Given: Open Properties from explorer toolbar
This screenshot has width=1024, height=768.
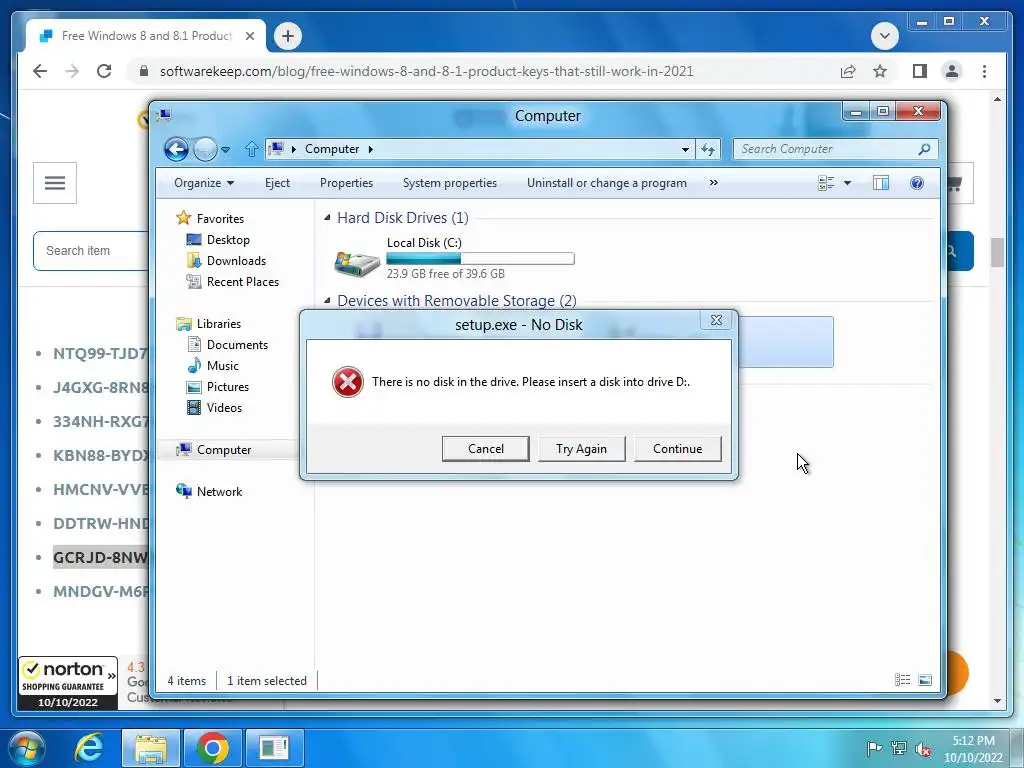Looking at the screenshot, I should (x=346, y=183).
